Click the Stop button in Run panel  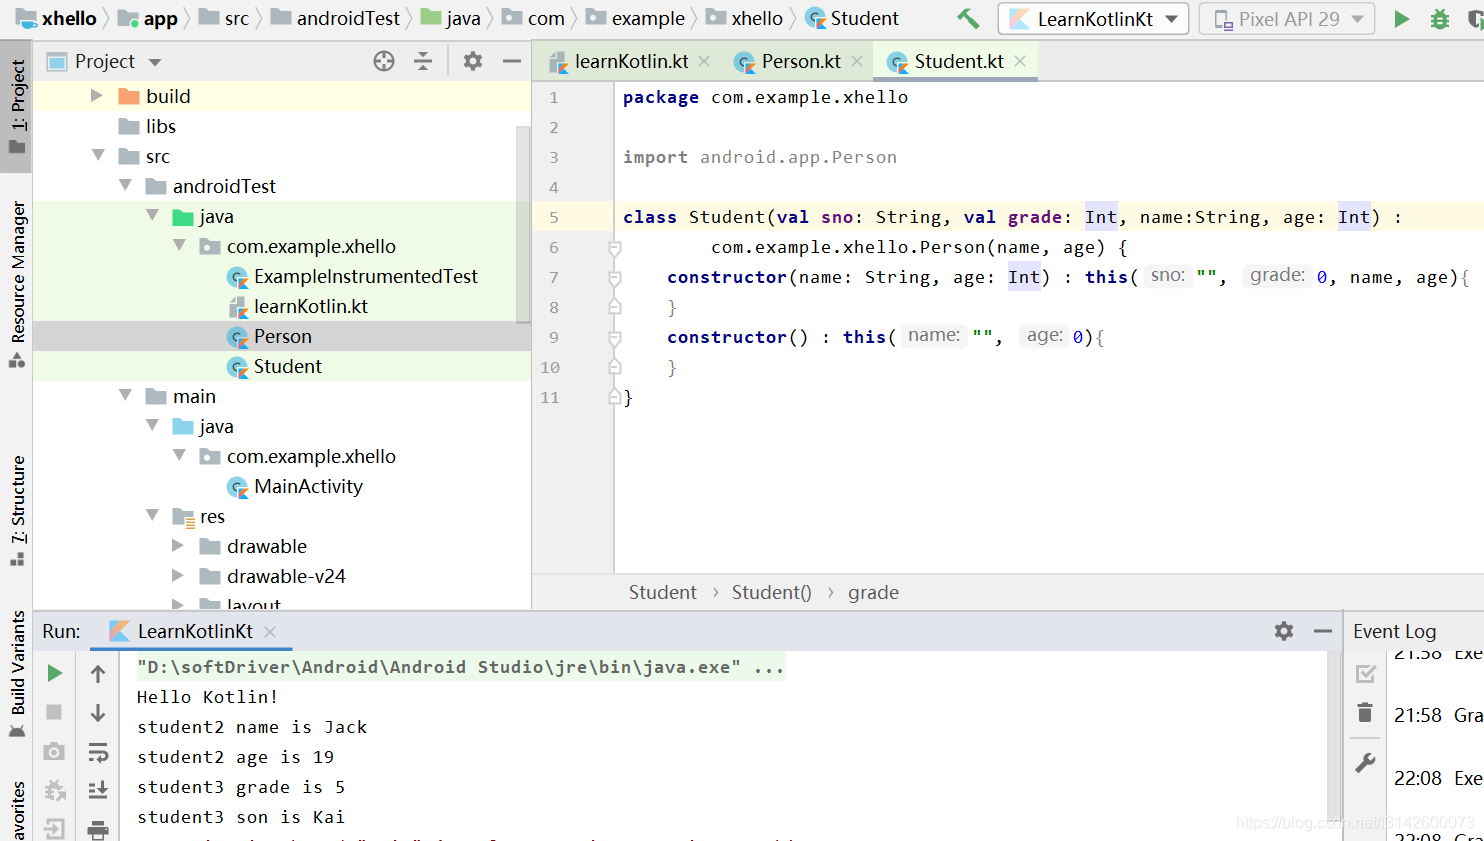click(x=55, y=712)
